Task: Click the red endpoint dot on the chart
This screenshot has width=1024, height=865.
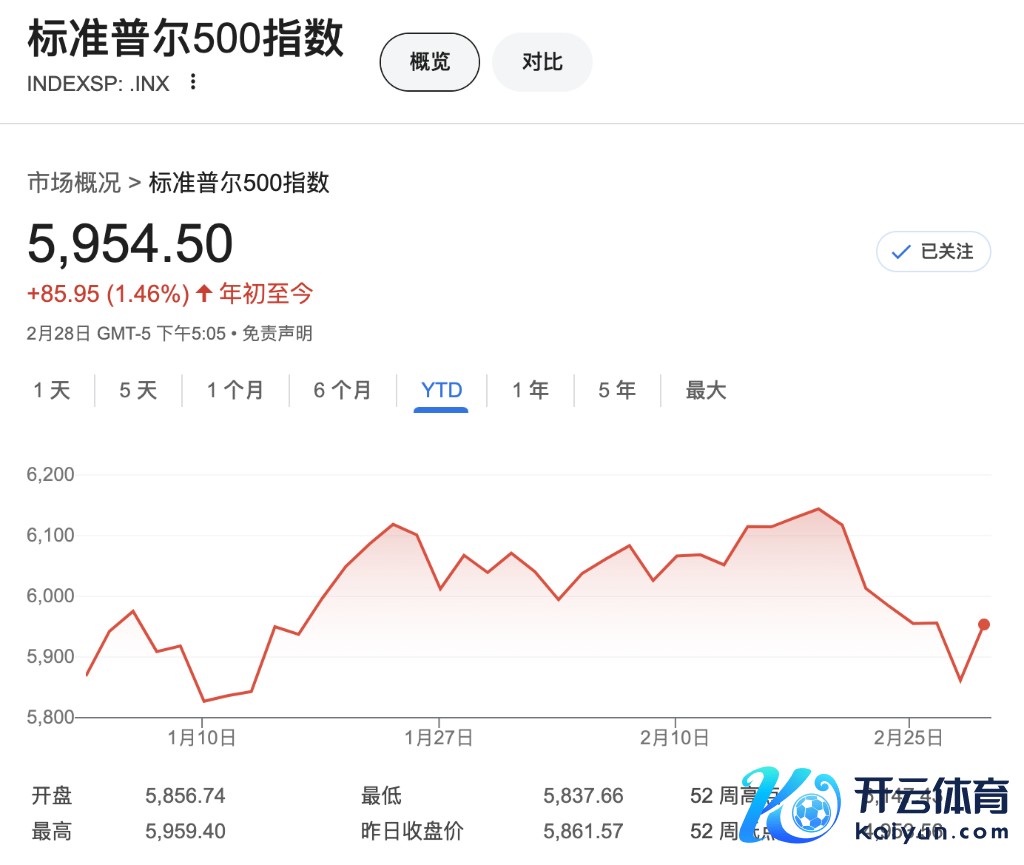Action: pos(984,625)
